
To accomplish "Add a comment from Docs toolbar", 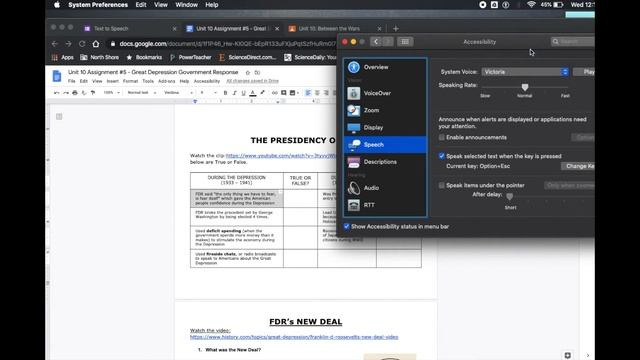I will coord(284,93).
